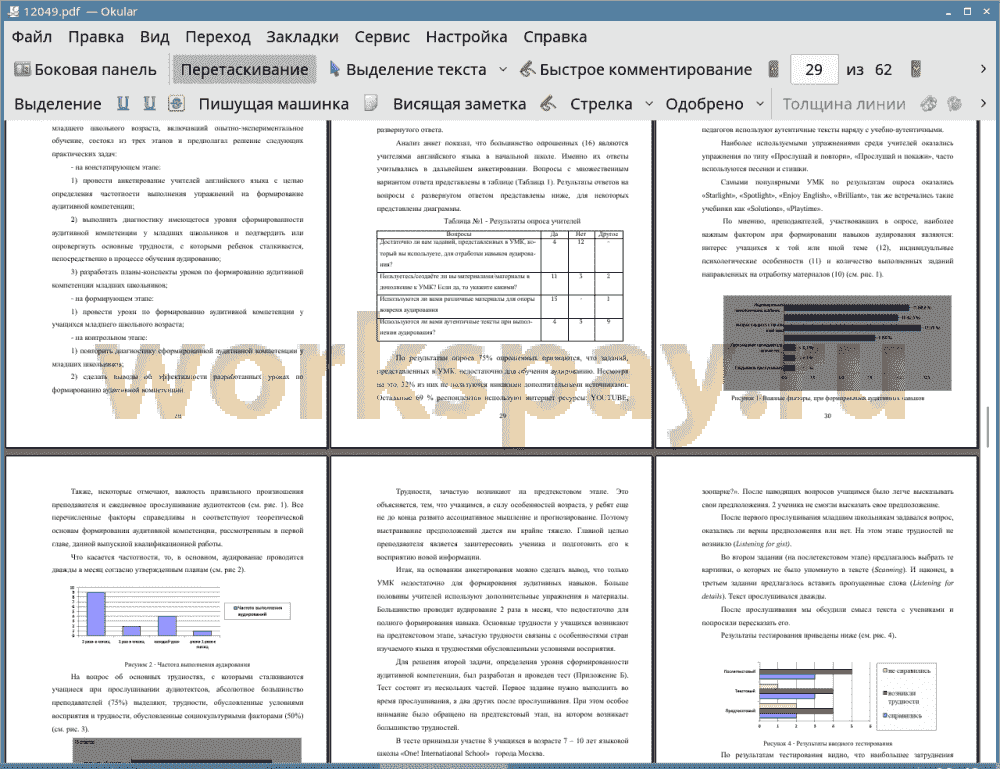The image size is (1000, 769).
Task: Click the Рисунок 4 horizontal bar chart
Action: point(797,695)
